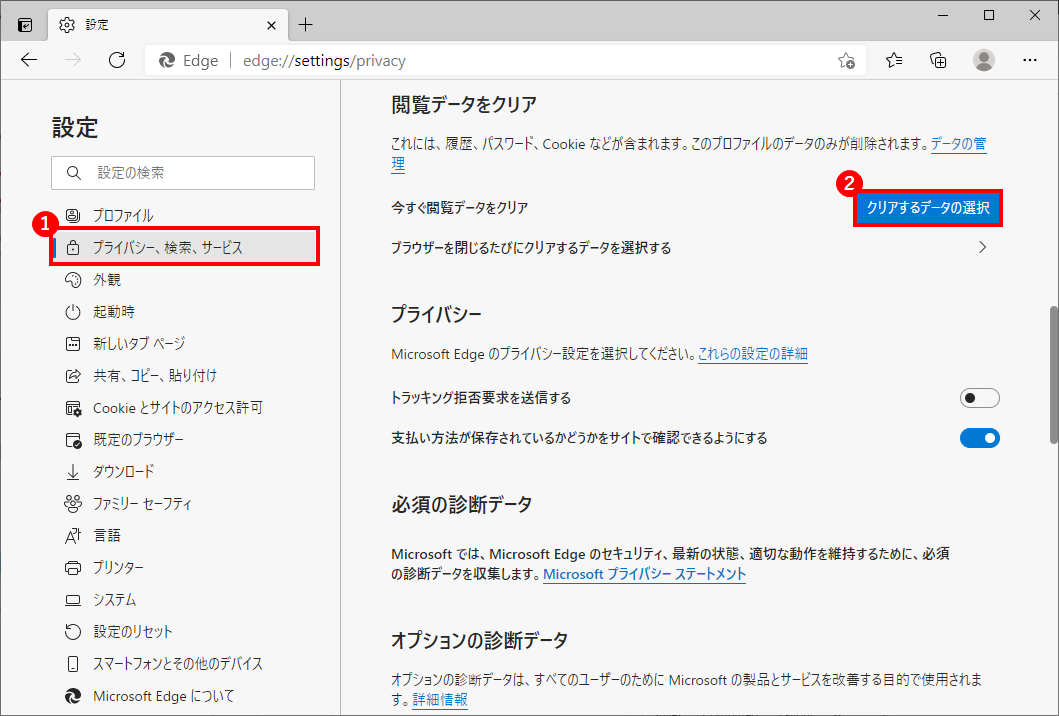Follow the データの管理 link

point(958,144)
